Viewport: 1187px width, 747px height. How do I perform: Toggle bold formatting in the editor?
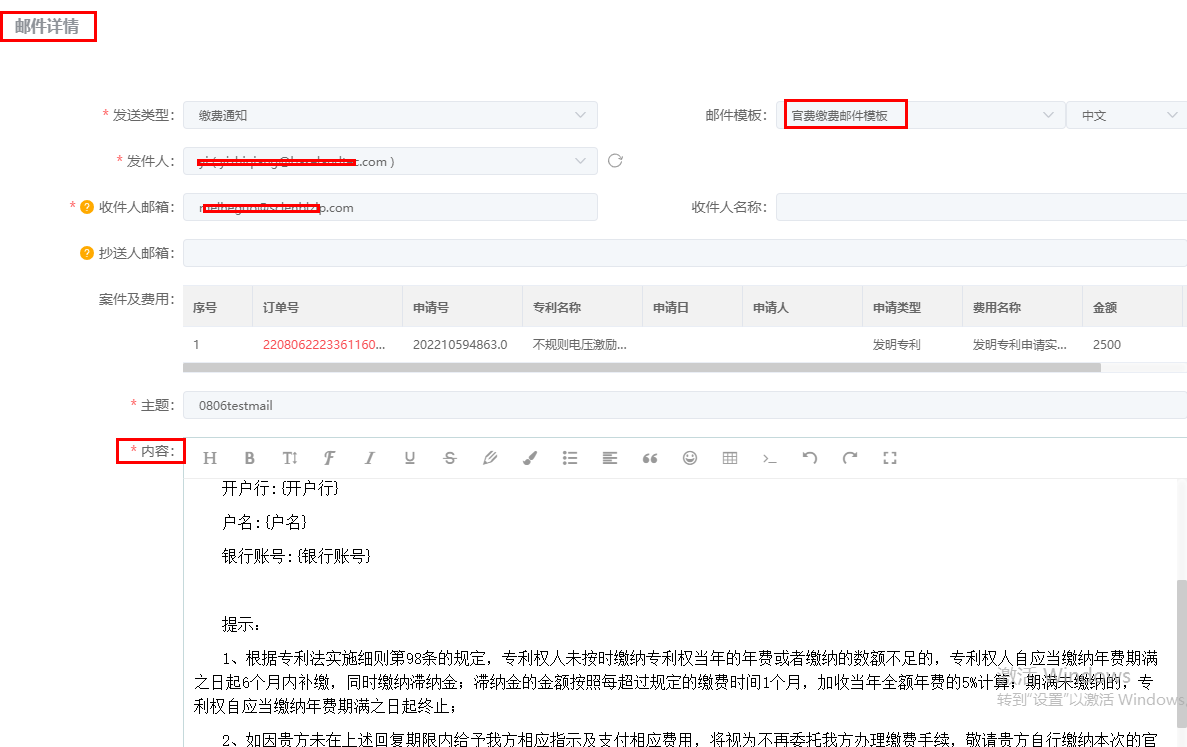(249, 458)
